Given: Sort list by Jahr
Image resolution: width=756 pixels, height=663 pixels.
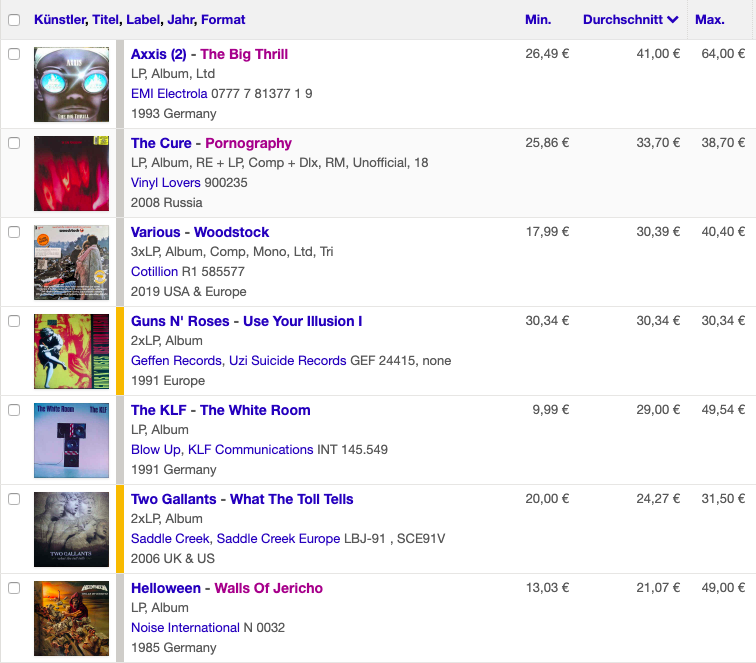Looking at the screenshot, I should pos(181,20).
